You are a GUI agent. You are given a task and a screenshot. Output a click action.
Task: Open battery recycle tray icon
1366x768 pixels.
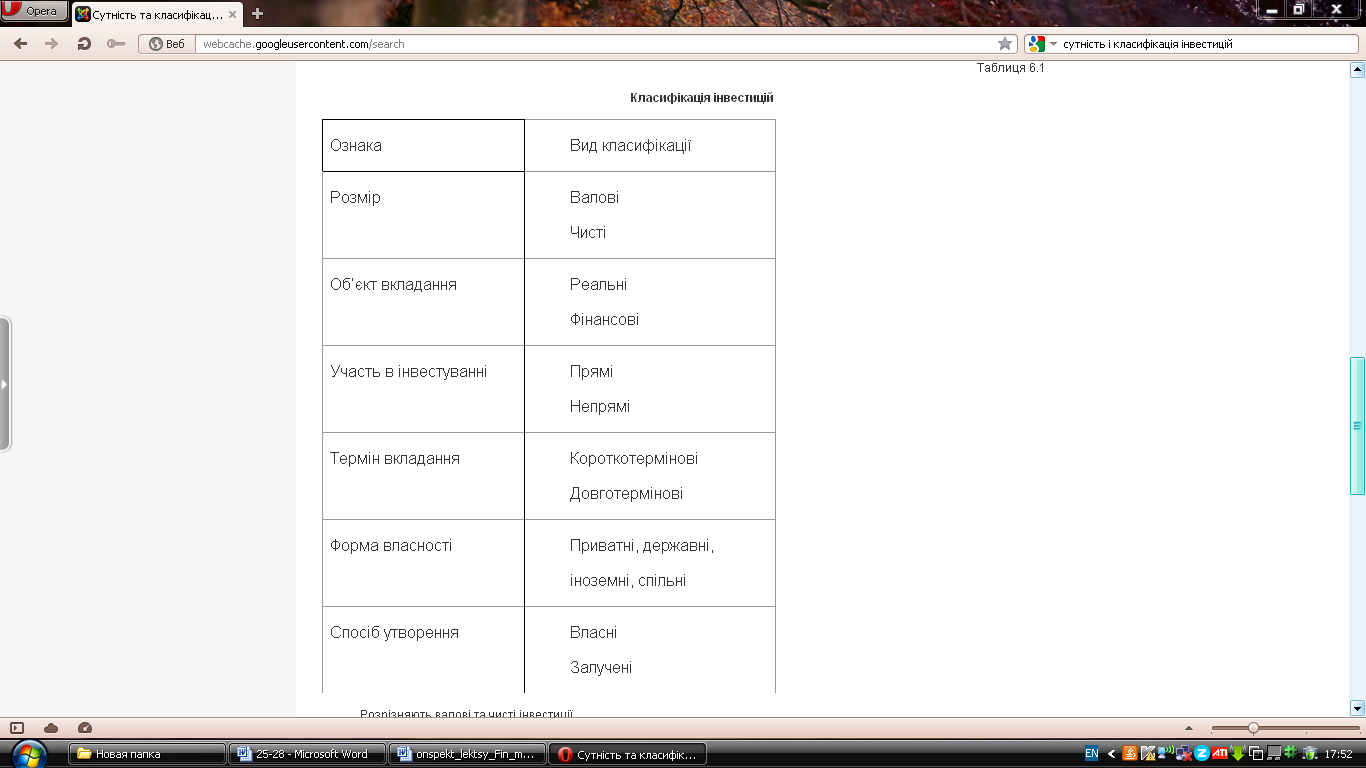pyautogui.click(x=1309, y=754)
